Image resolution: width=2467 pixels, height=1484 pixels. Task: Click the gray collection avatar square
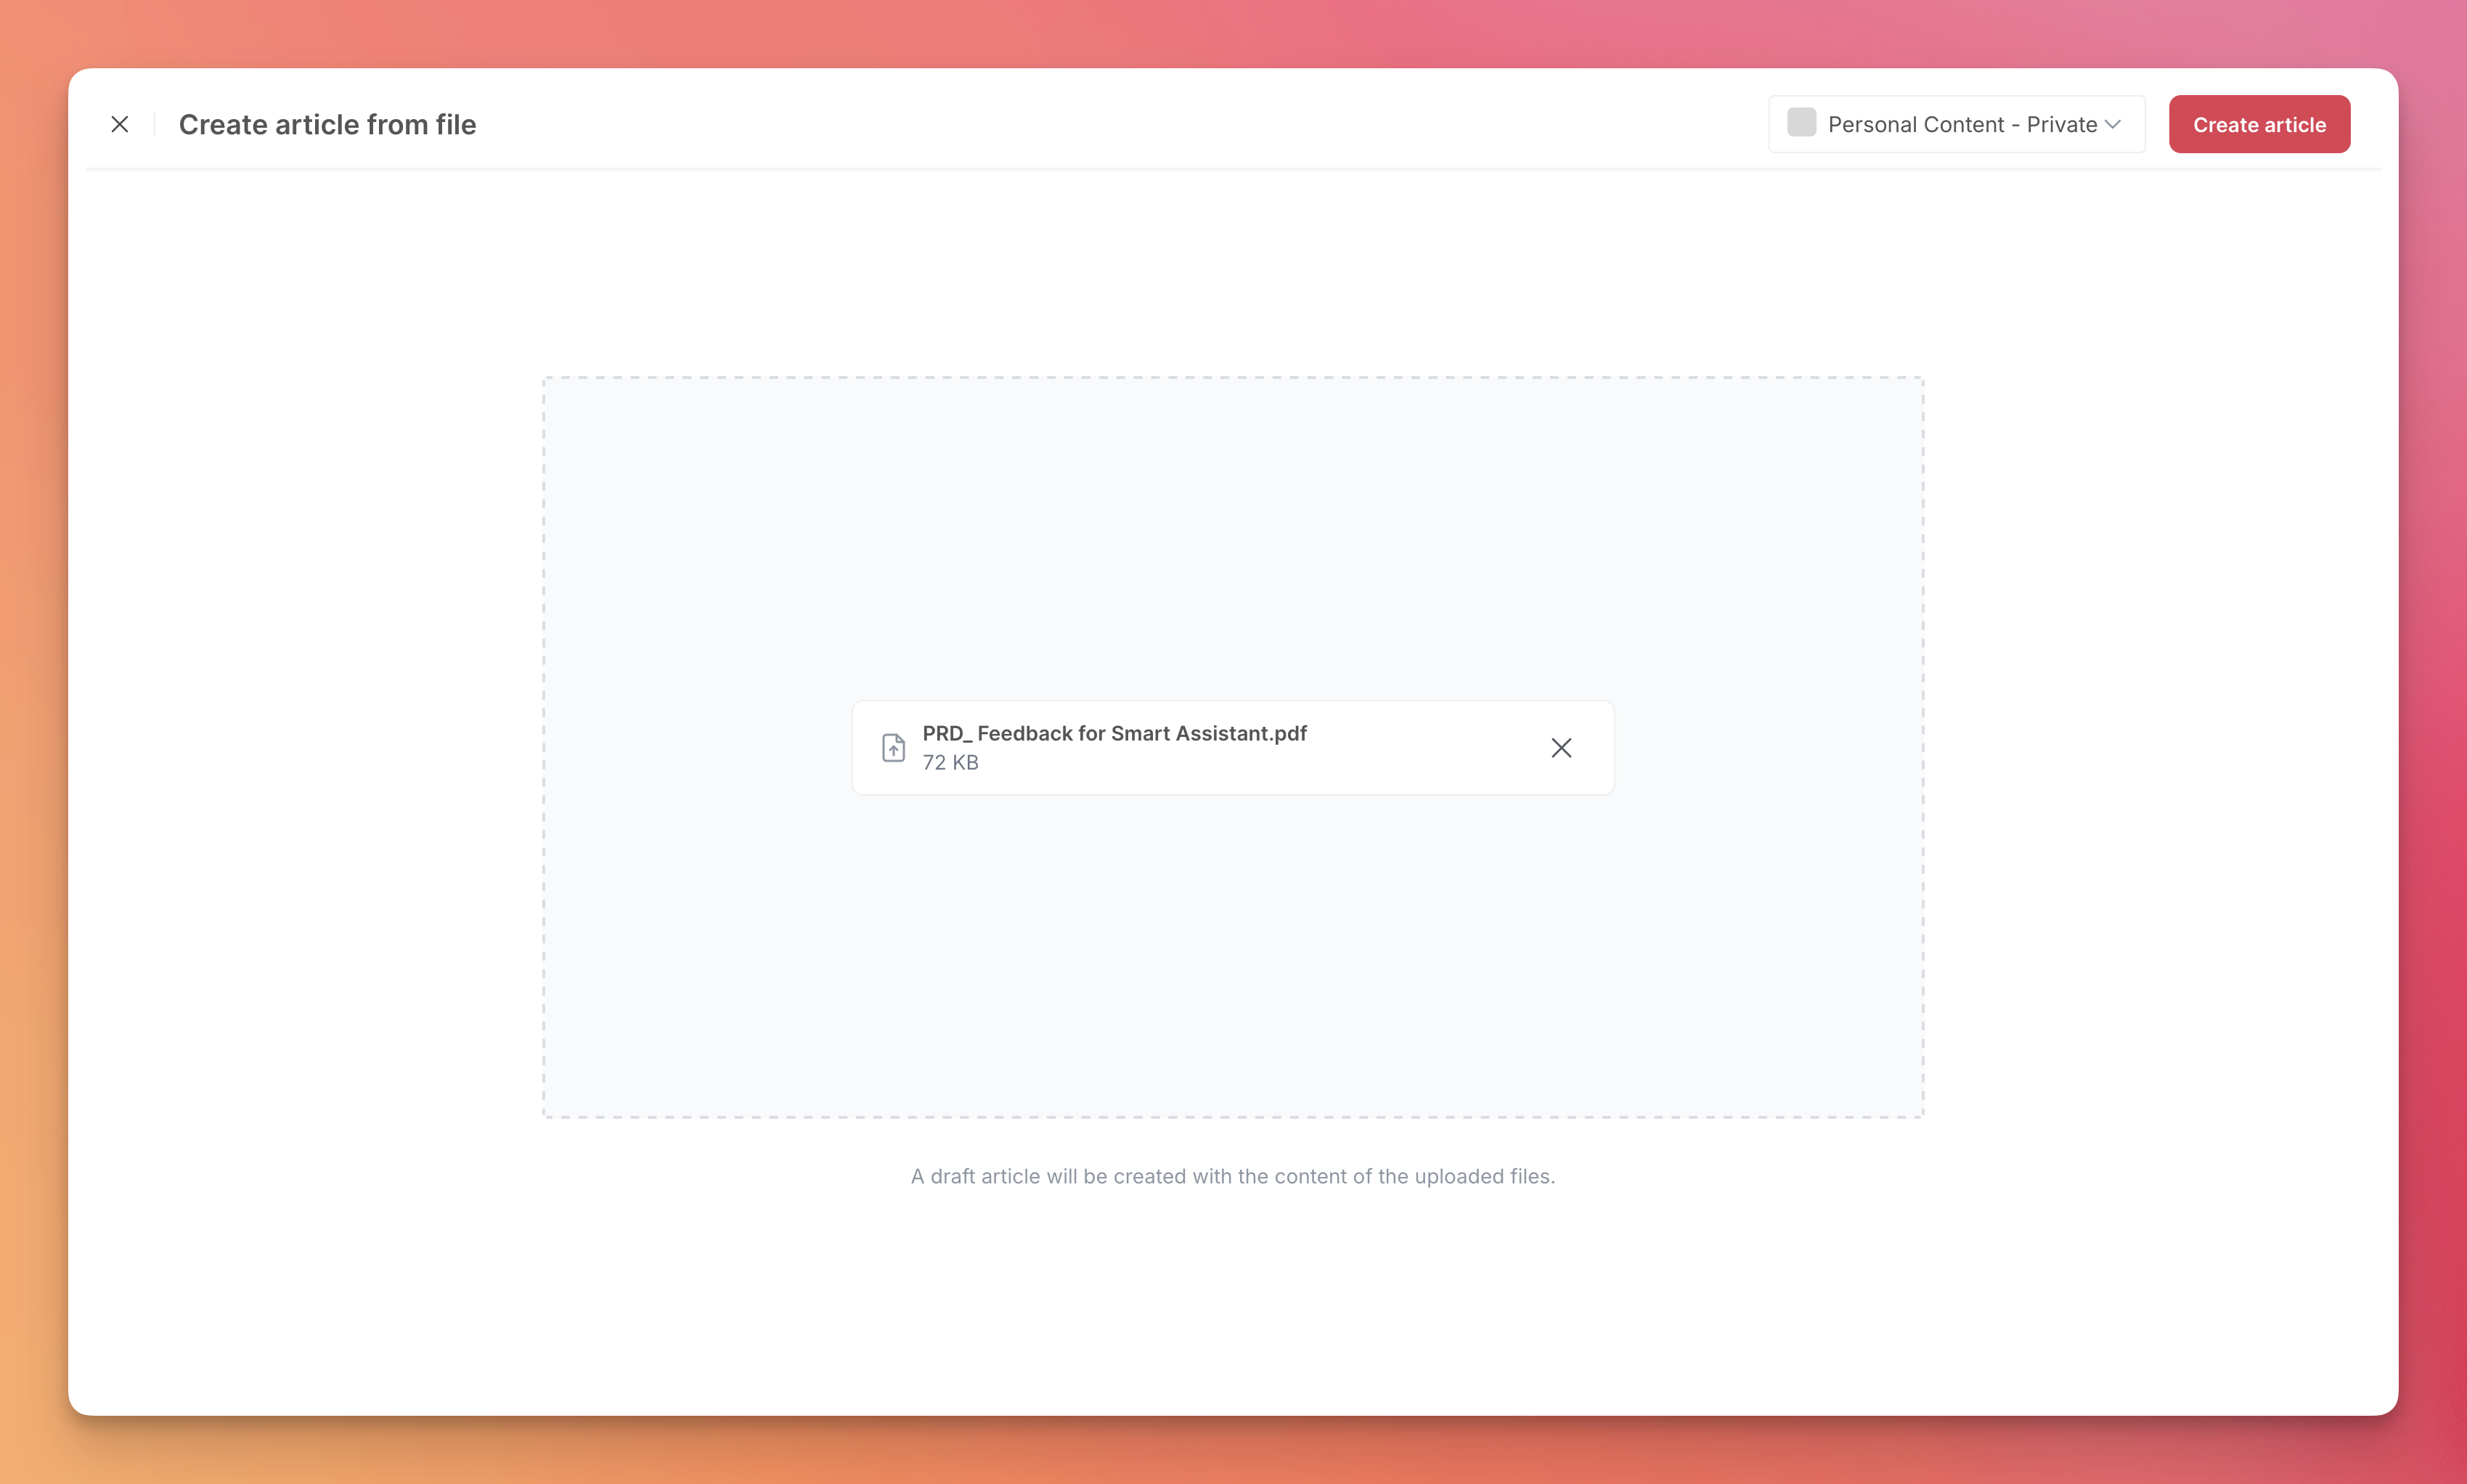1801,123
